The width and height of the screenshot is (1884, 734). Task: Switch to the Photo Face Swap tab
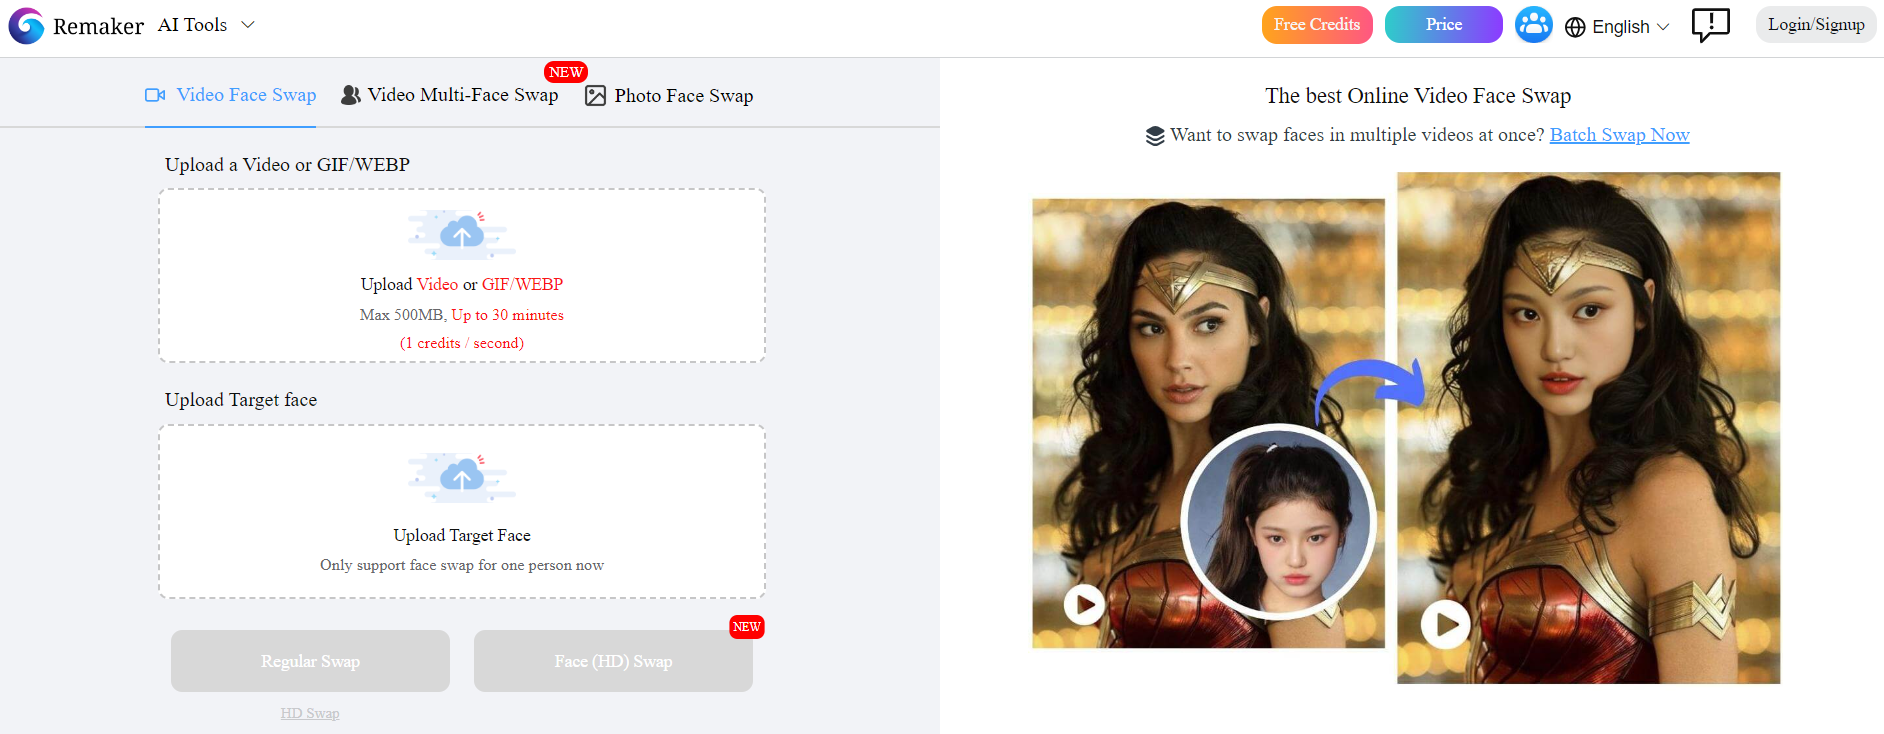[669, 96]
